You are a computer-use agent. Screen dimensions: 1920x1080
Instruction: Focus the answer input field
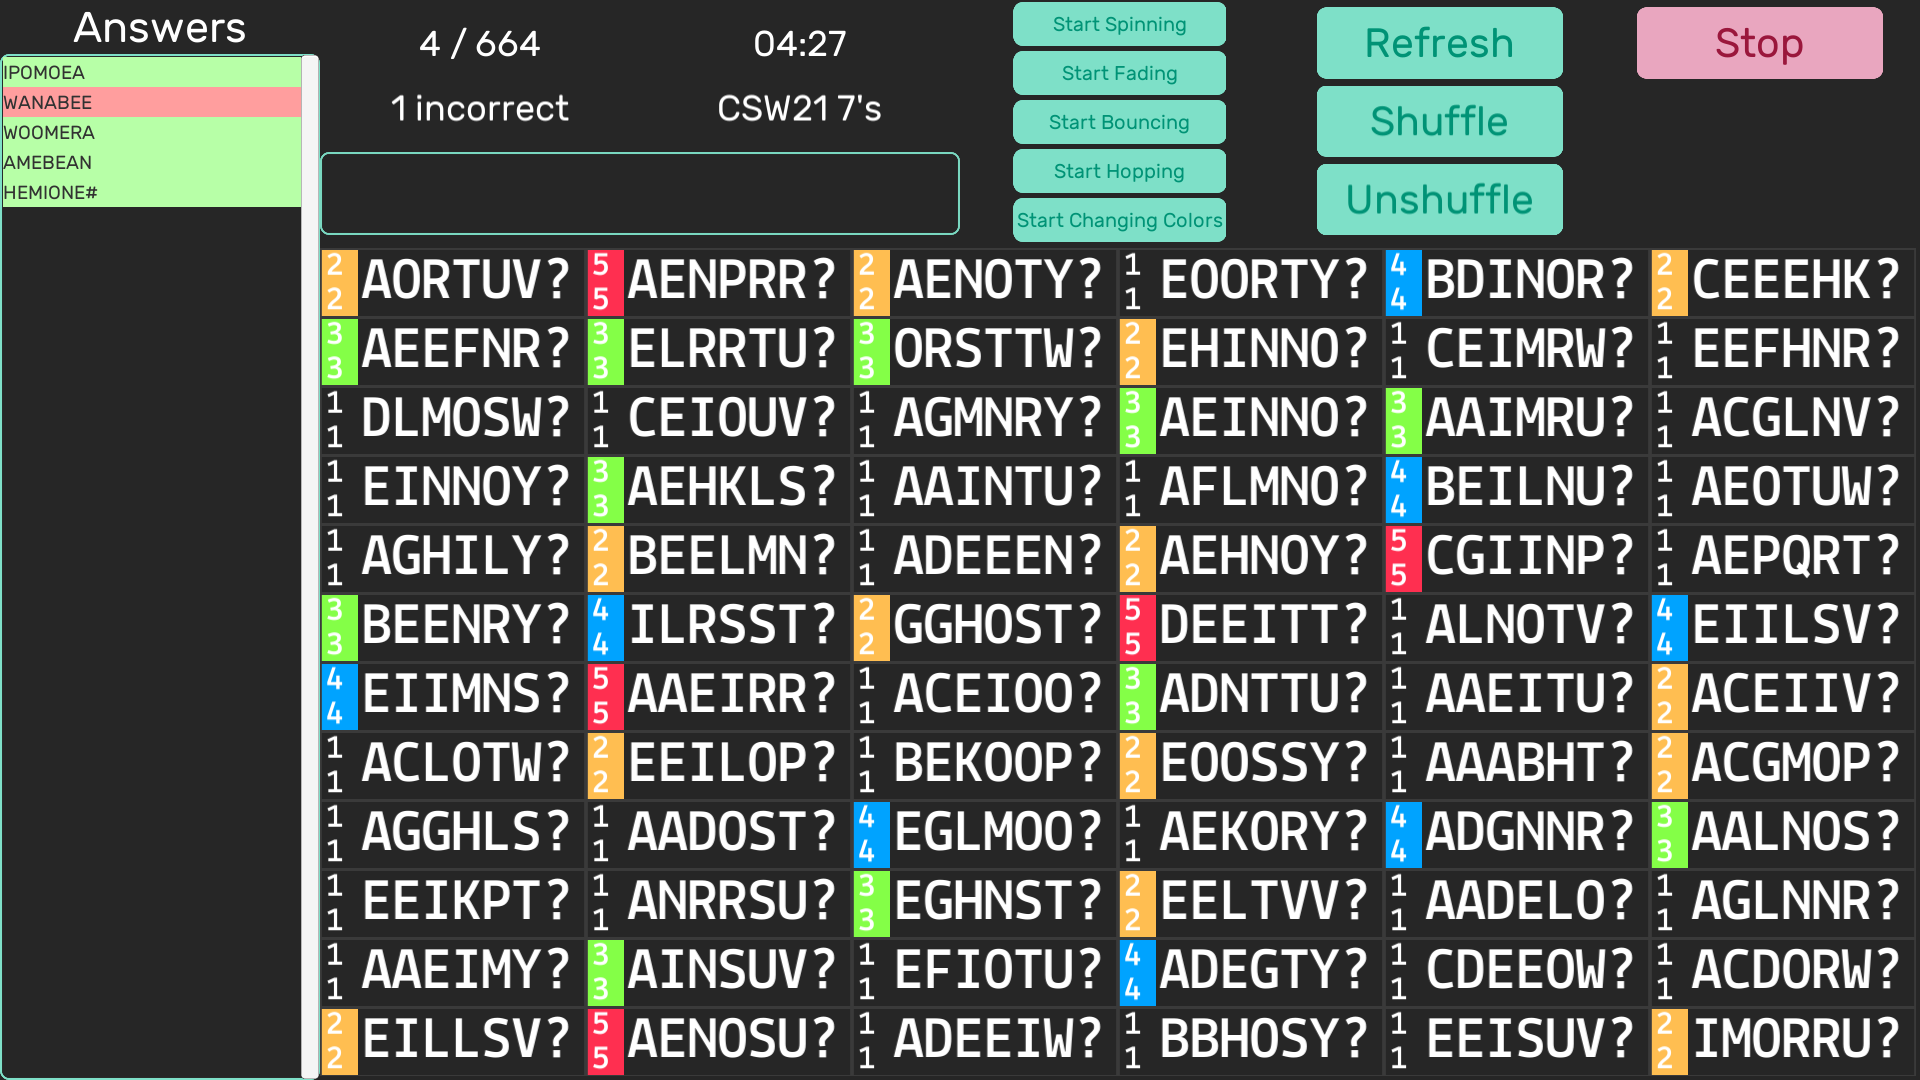(x=640, y=193)
